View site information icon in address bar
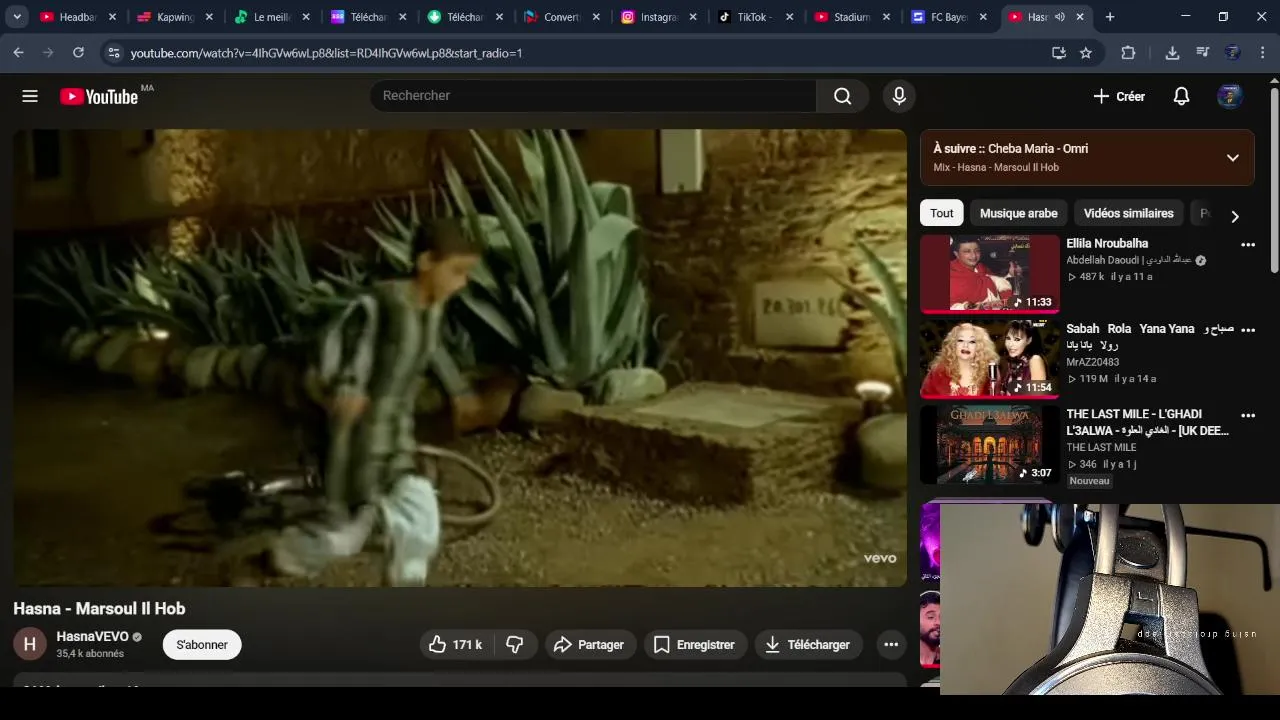Screen dimensions: 1280x720 pyautogui.click(x=114, y=53)
